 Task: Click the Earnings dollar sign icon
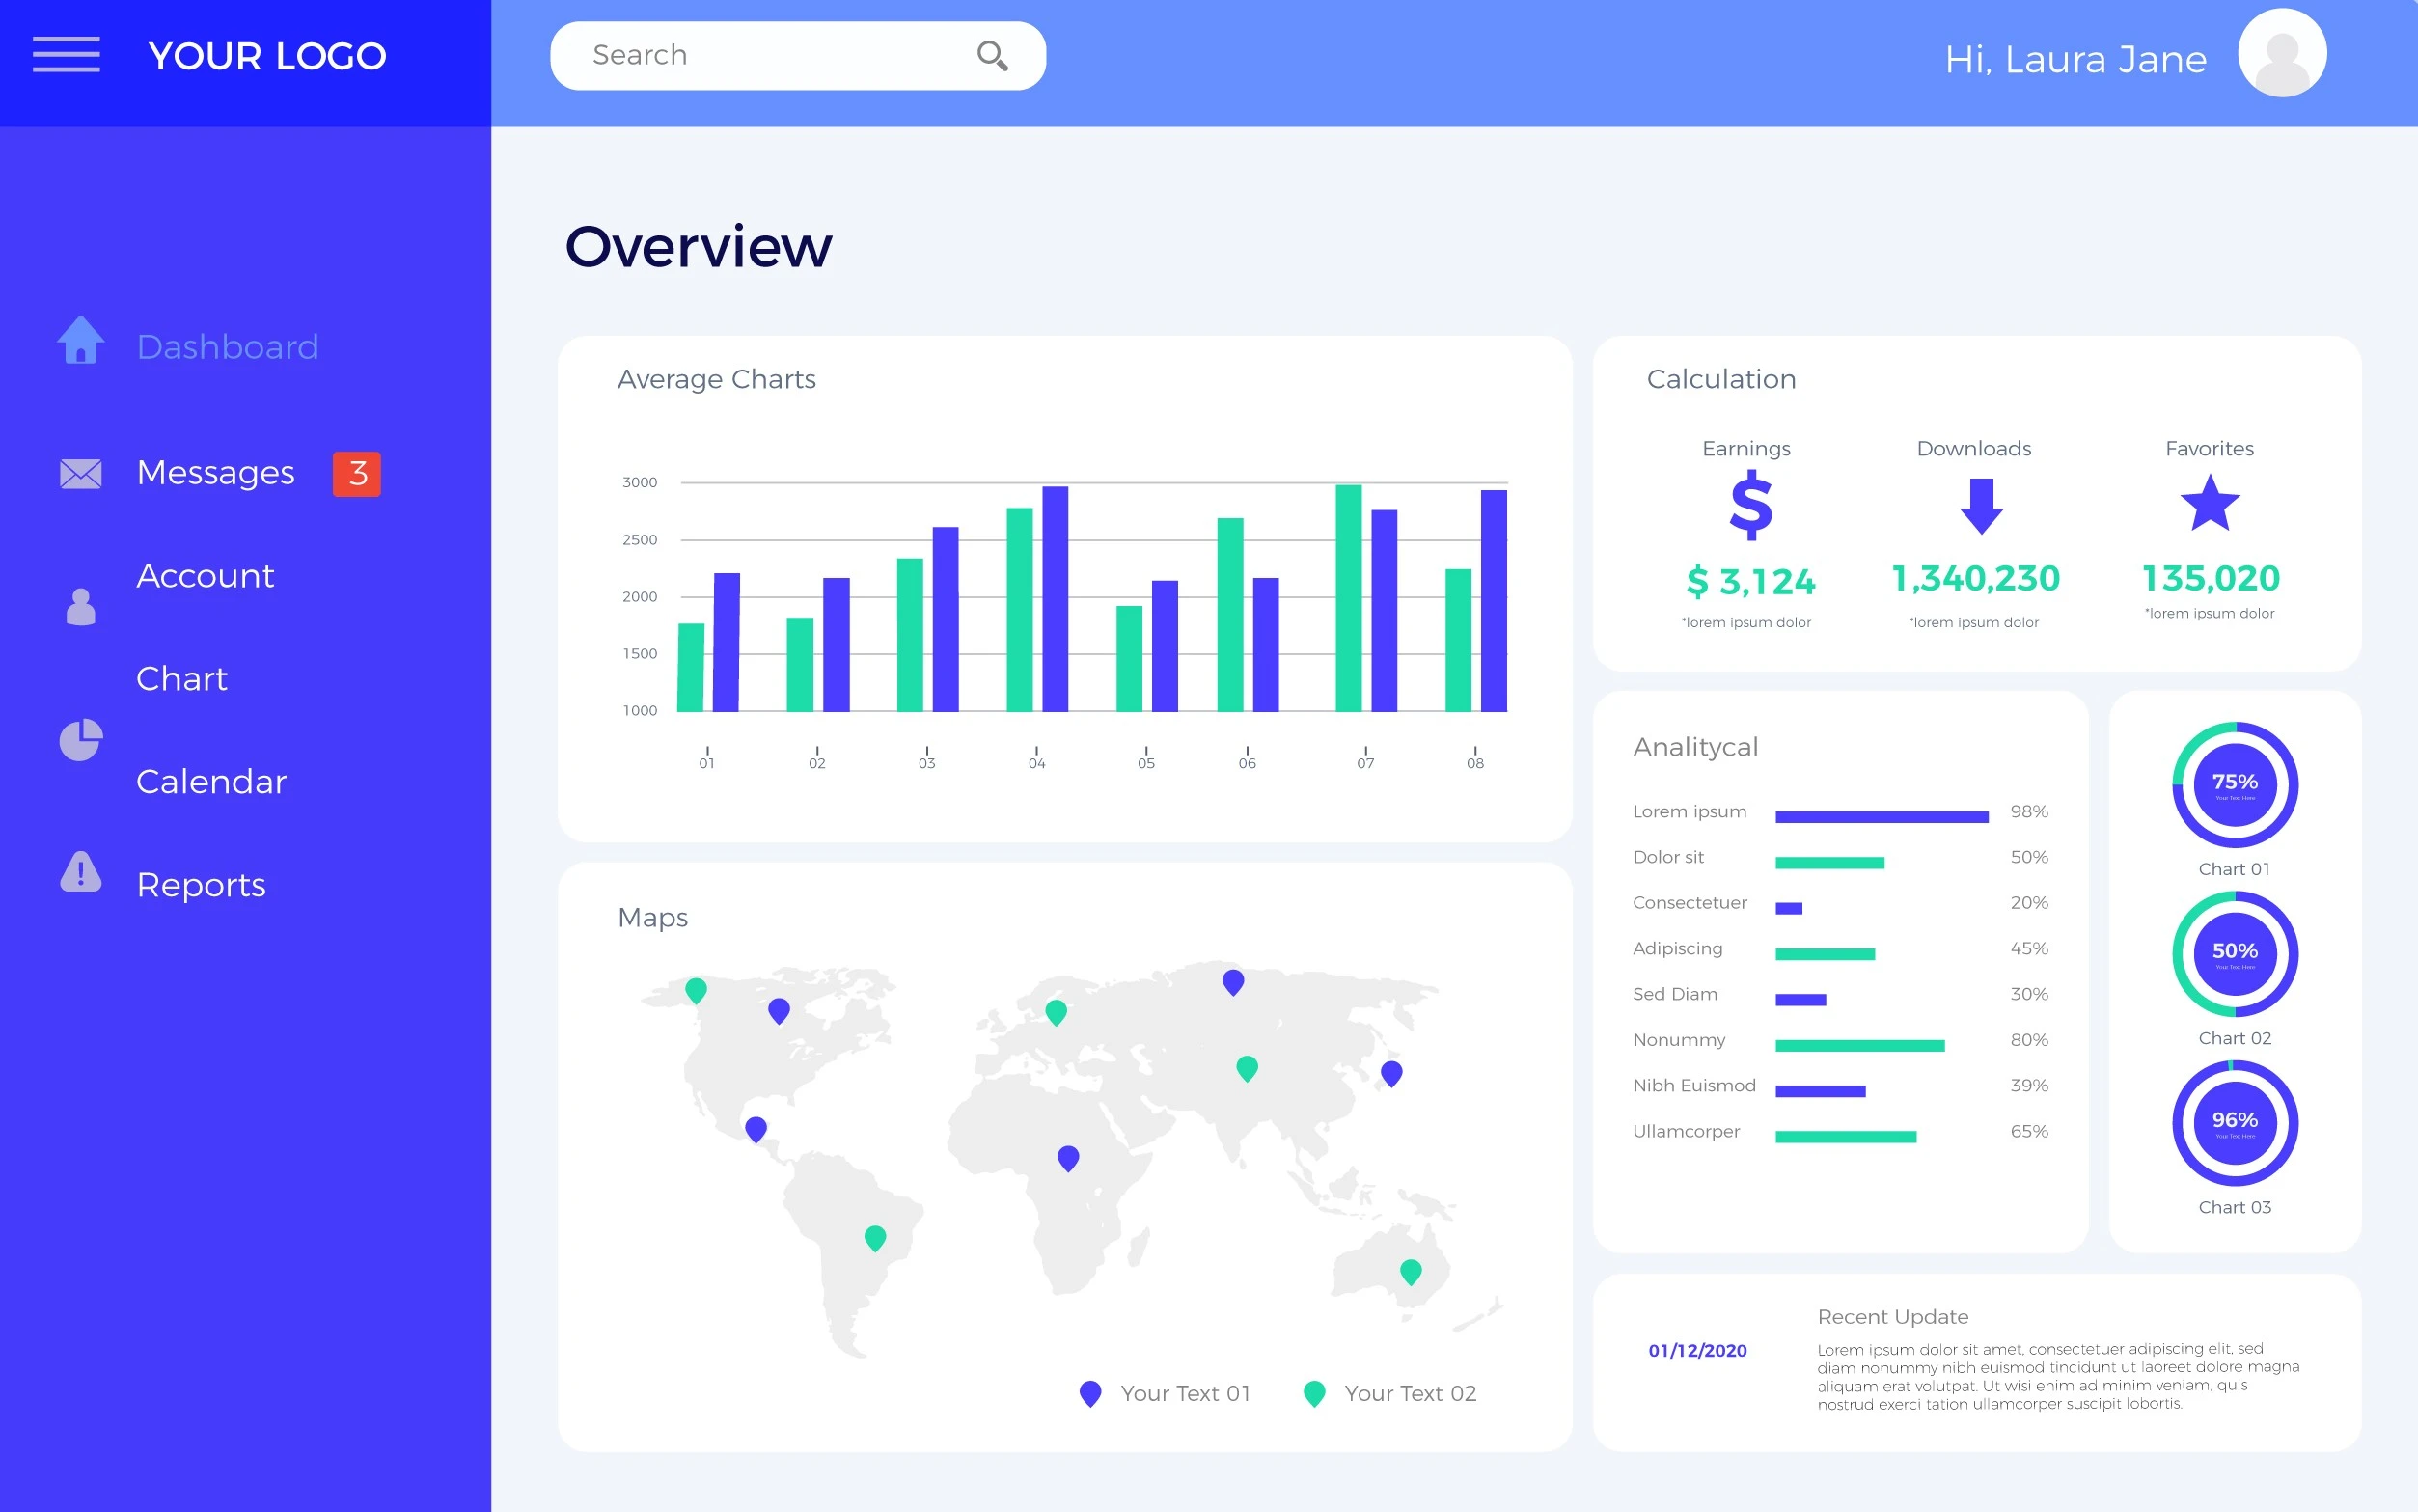1751,507
